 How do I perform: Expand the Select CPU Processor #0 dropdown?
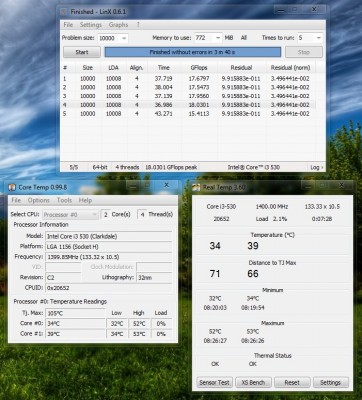(x=95, y=214)
